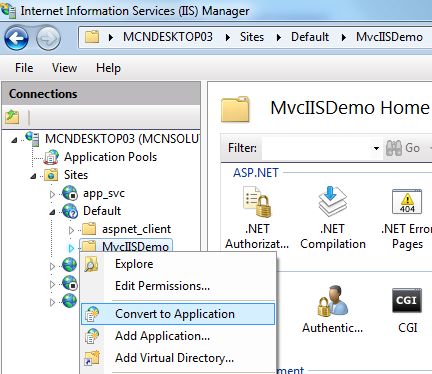
Task: Click the app_svc stopped site globe icon
Action: [70, 193]
